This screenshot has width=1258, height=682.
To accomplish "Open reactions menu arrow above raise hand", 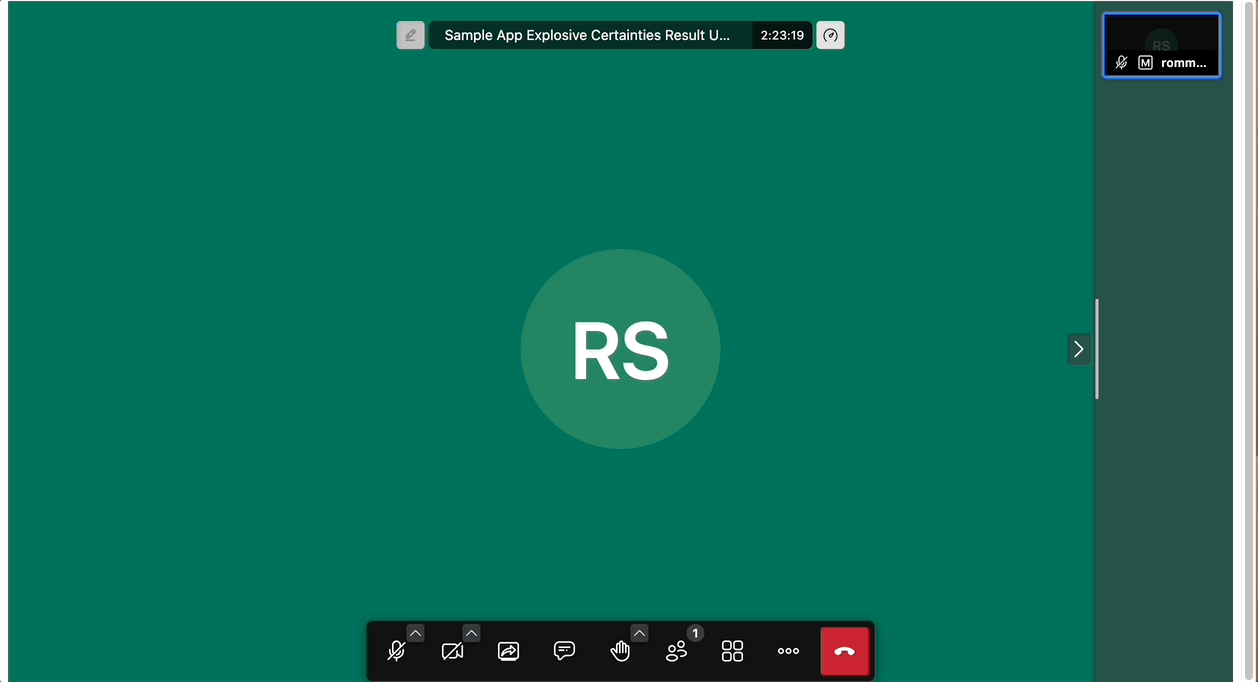I will click(639, 633).
